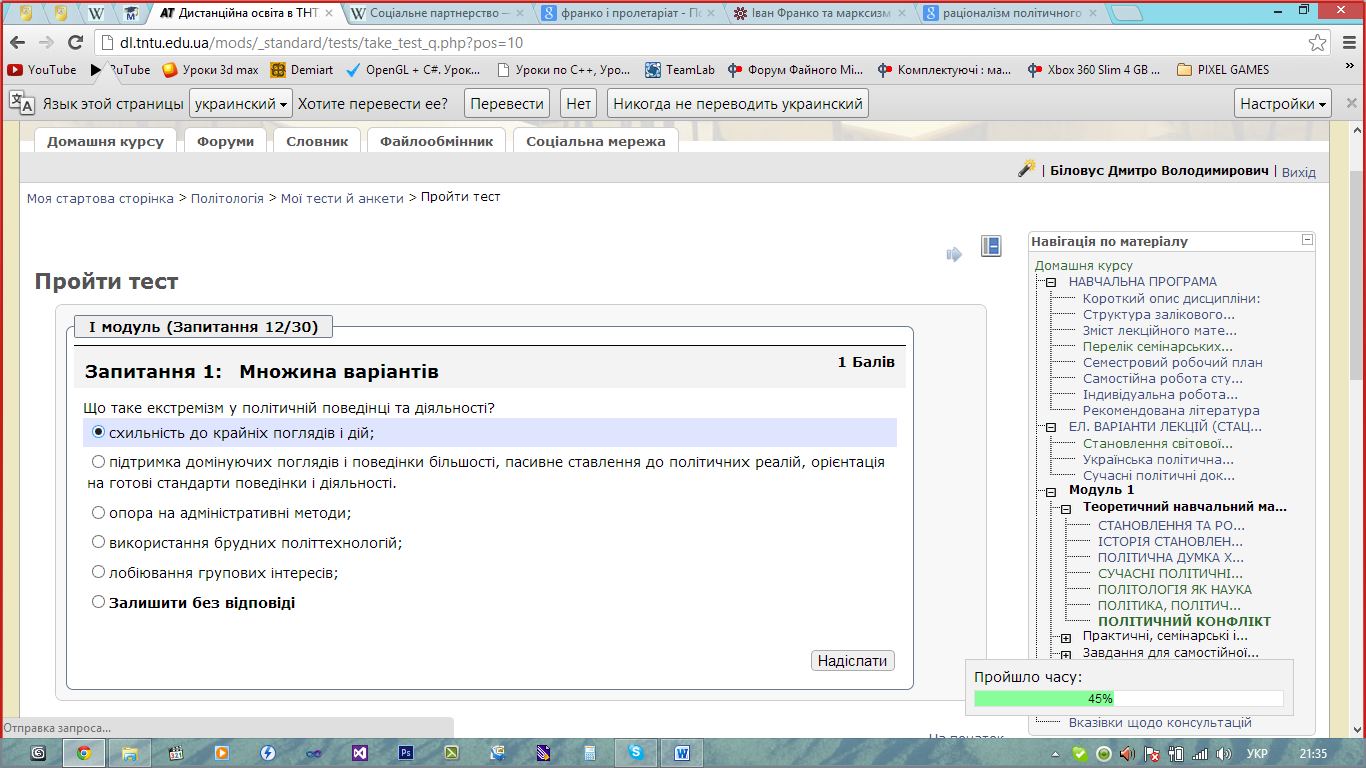This screenshot has height=768, width=1366.
Task: Bookmark this page with the star icon
Action: tap(1318, 43)
